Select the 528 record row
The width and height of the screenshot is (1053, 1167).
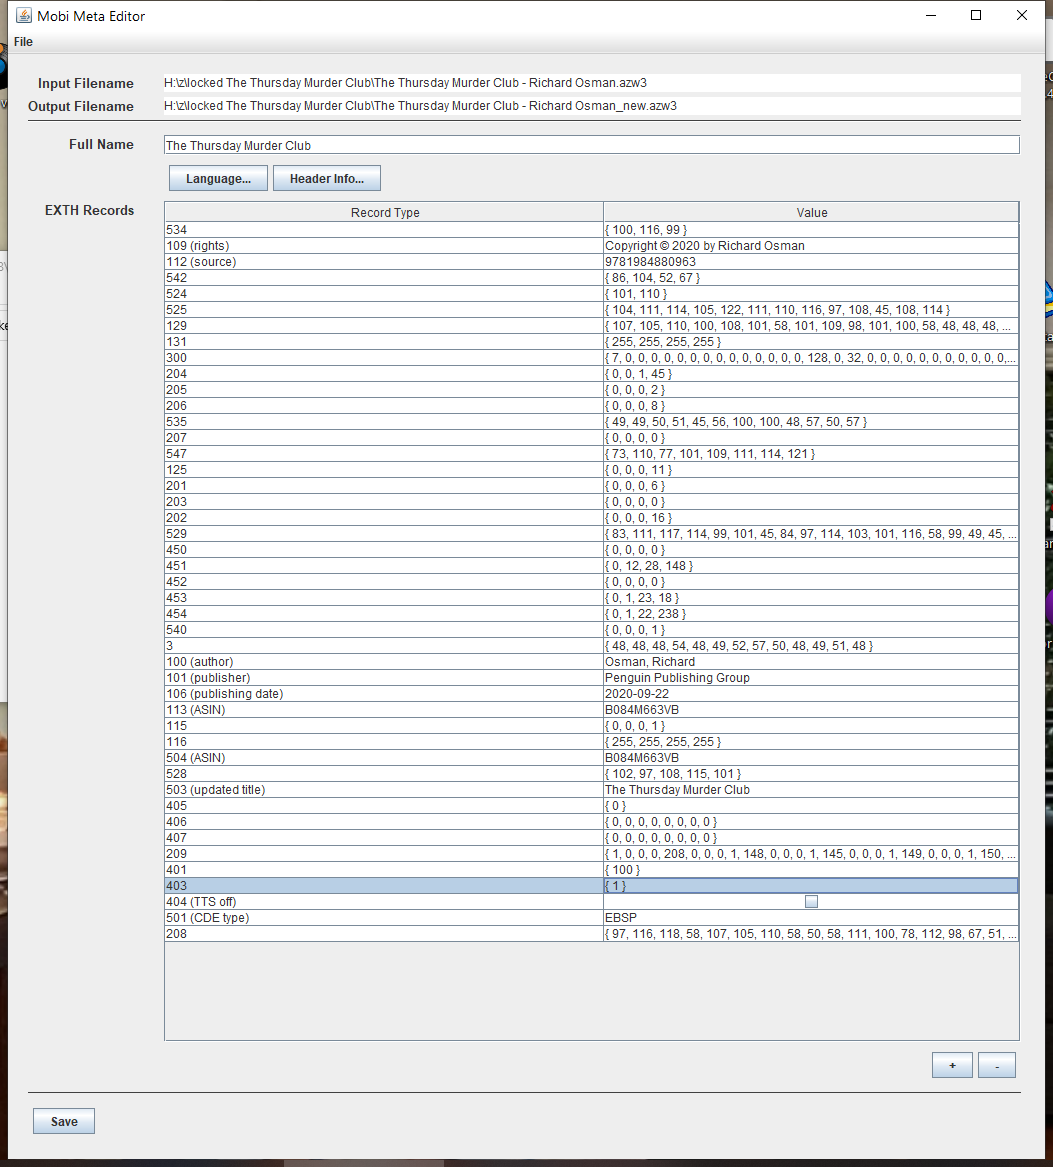pyautogui.click(x=592, y=774)
